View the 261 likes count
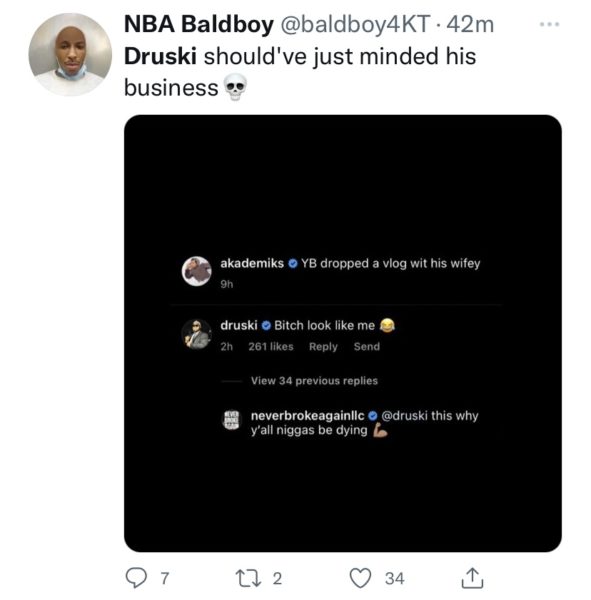Screen dimensions: 591x600 click(x=271, y=347)
